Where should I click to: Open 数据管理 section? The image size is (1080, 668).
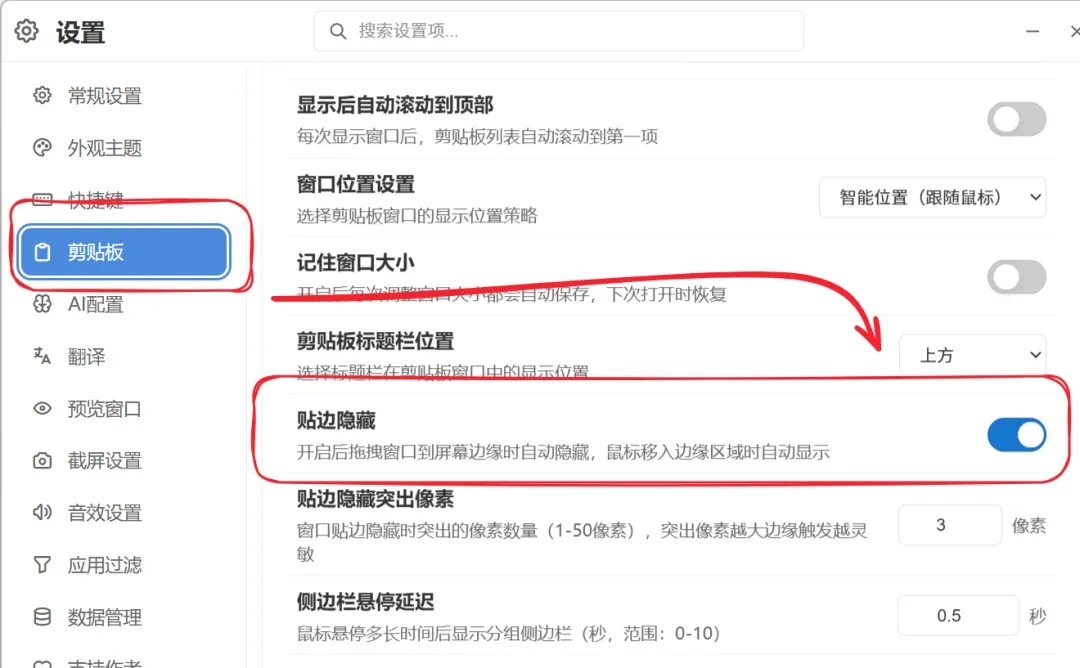pyautogui.click(x=124, y=616)
